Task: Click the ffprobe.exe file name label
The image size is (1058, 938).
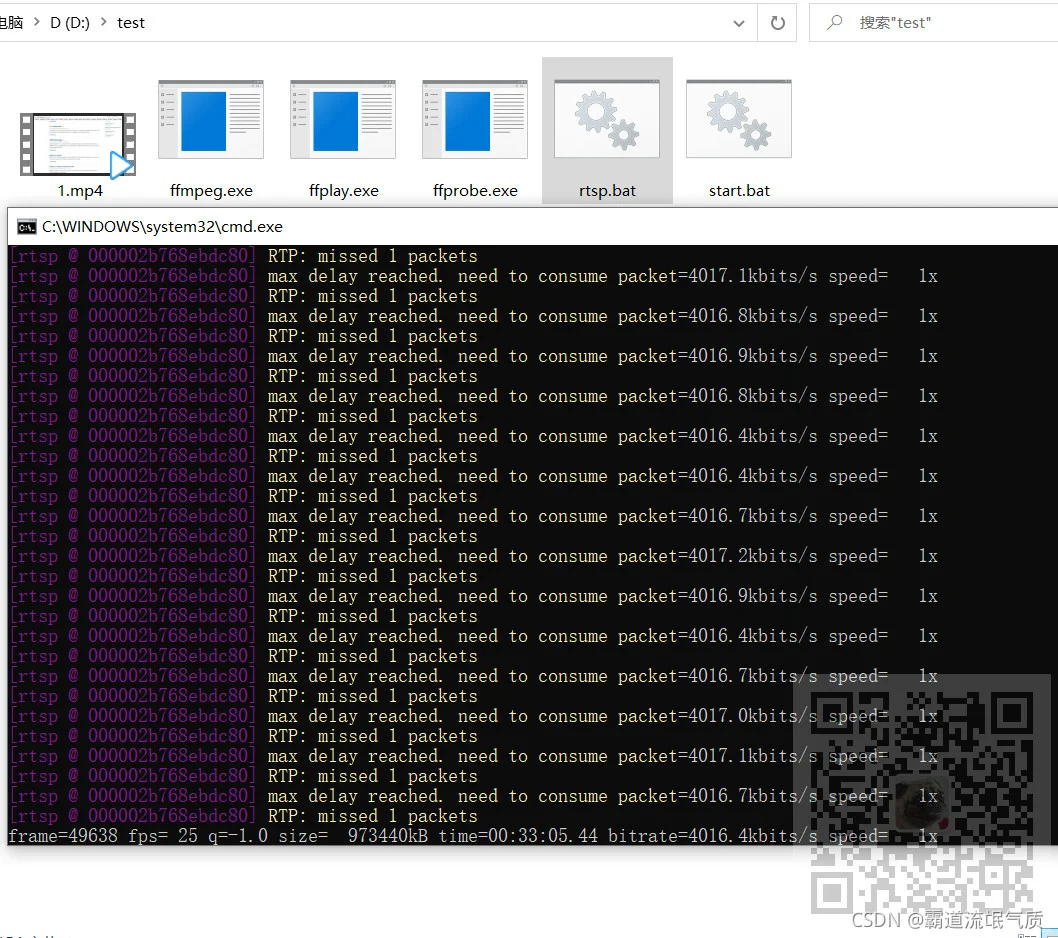Action: click(475, 191)
